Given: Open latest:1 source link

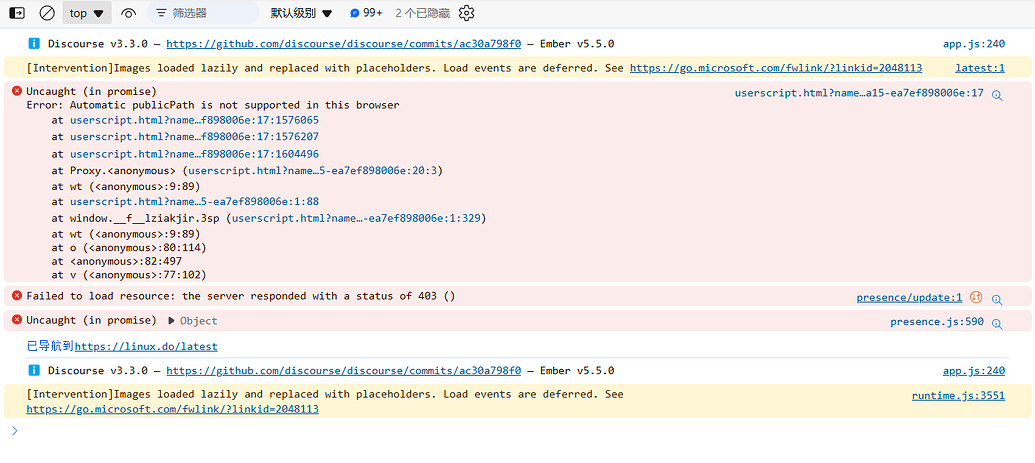Looking at the screenshot, I should (980, 68).
